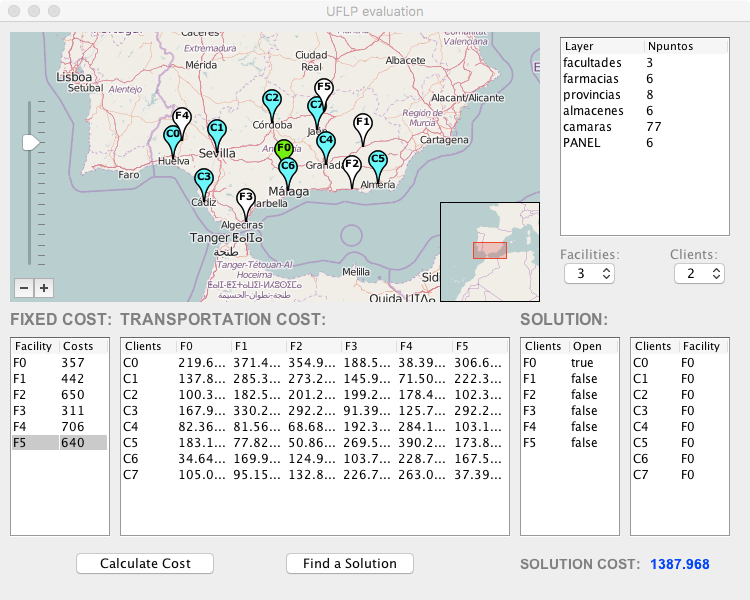This screenshot has width=750, height=600.
Task: Open the Clients count dropdown
Action: click(x=698, y=273)
